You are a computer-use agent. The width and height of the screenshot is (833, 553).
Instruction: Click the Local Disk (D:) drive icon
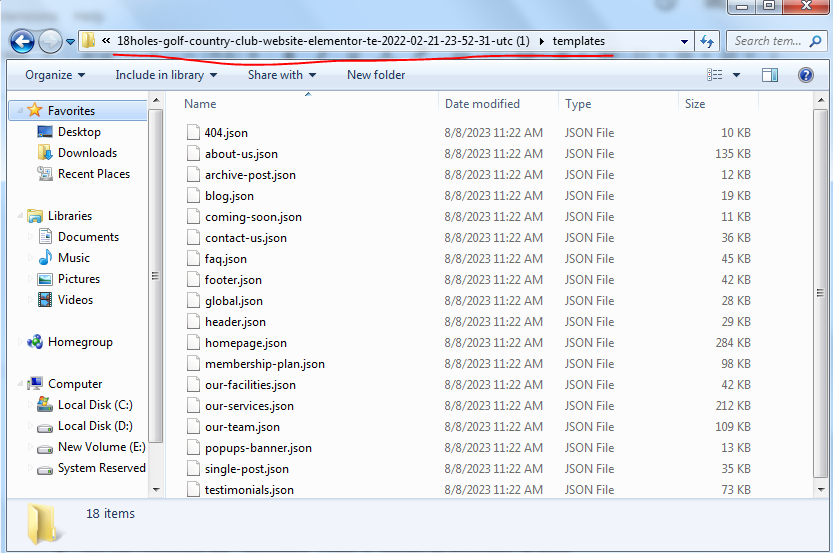pos(45,427)
